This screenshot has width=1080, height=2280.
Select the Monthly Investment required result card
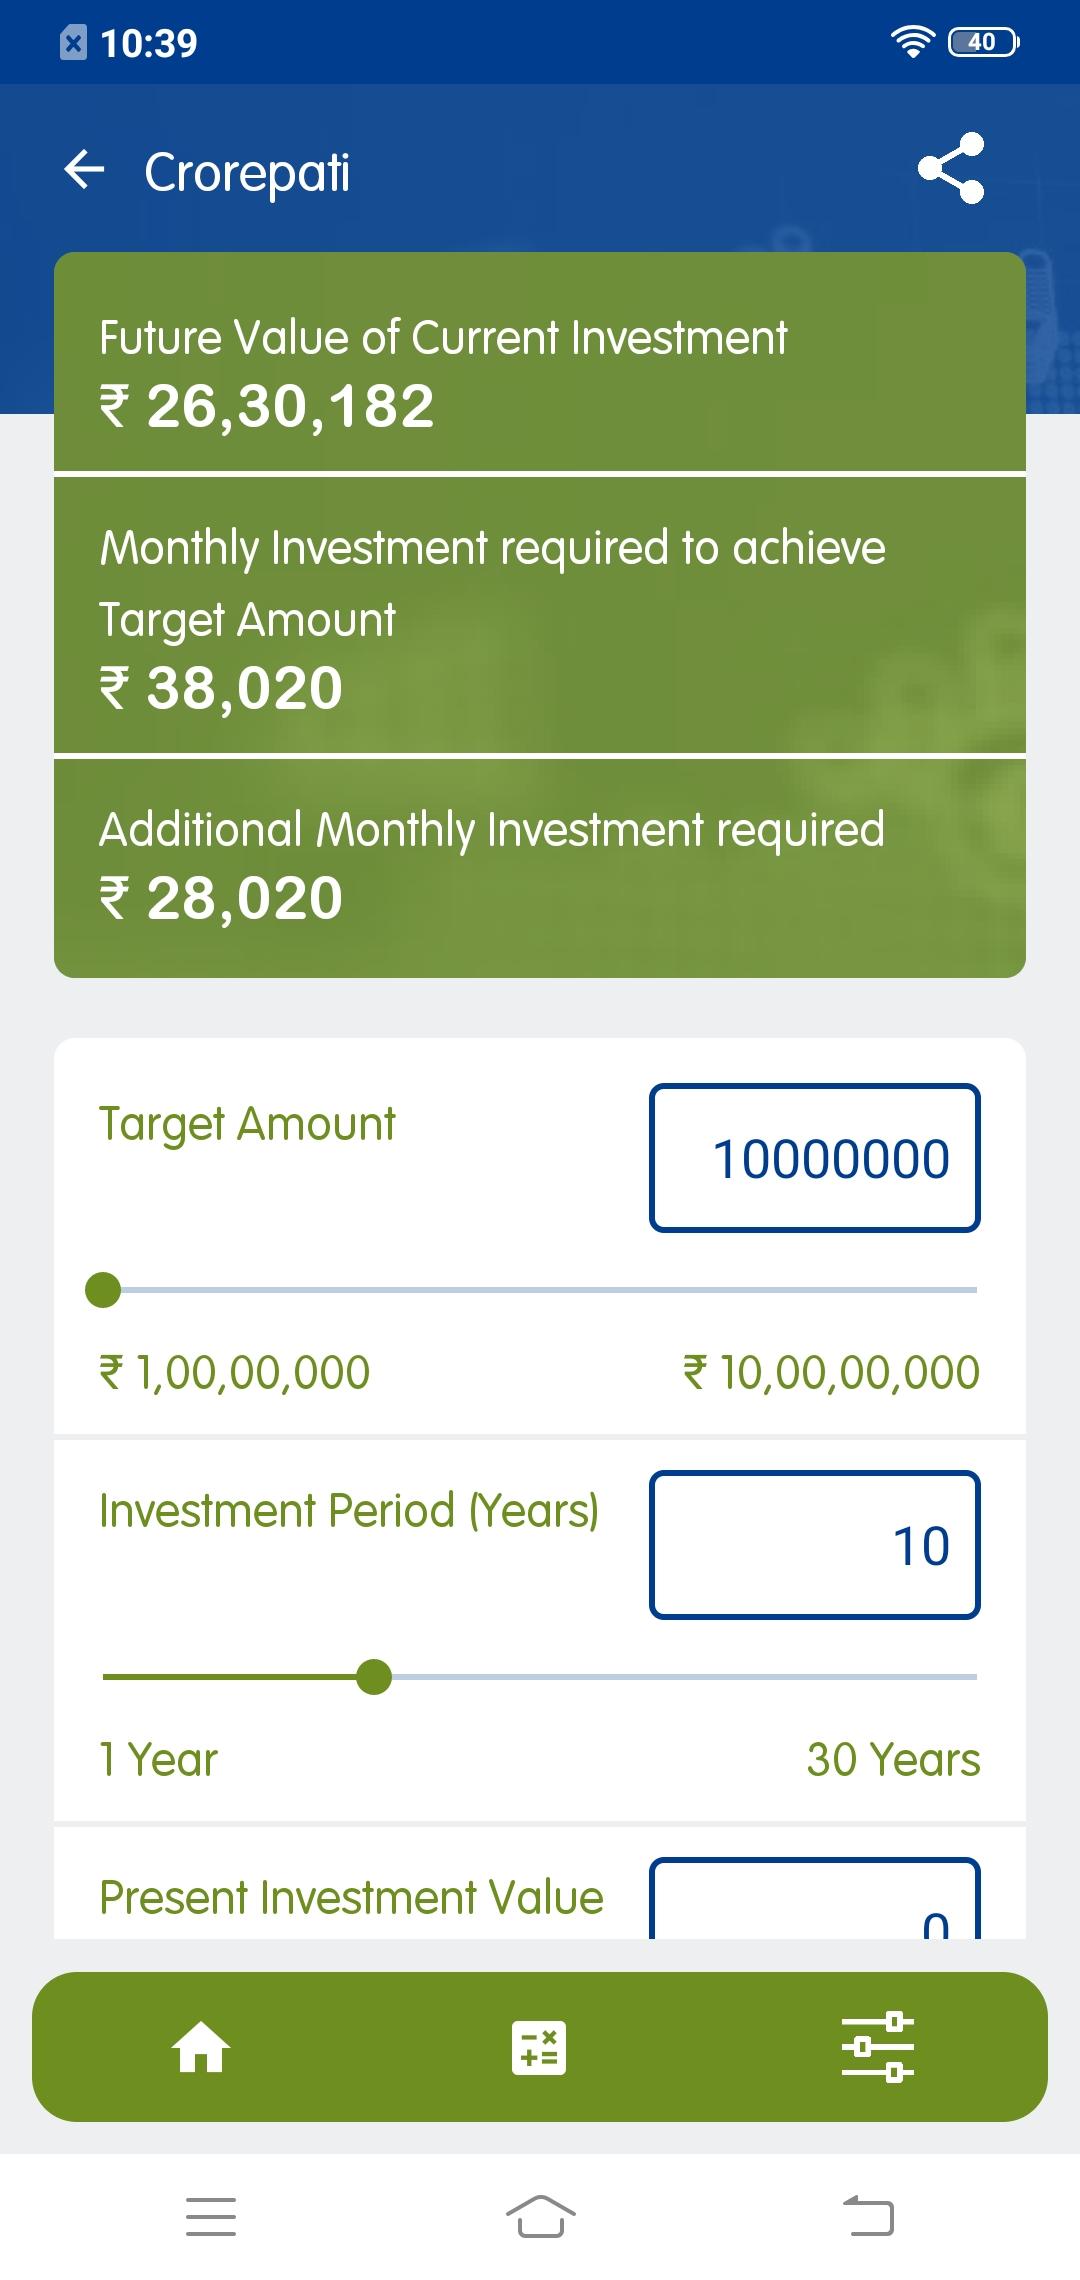point(540,615)
